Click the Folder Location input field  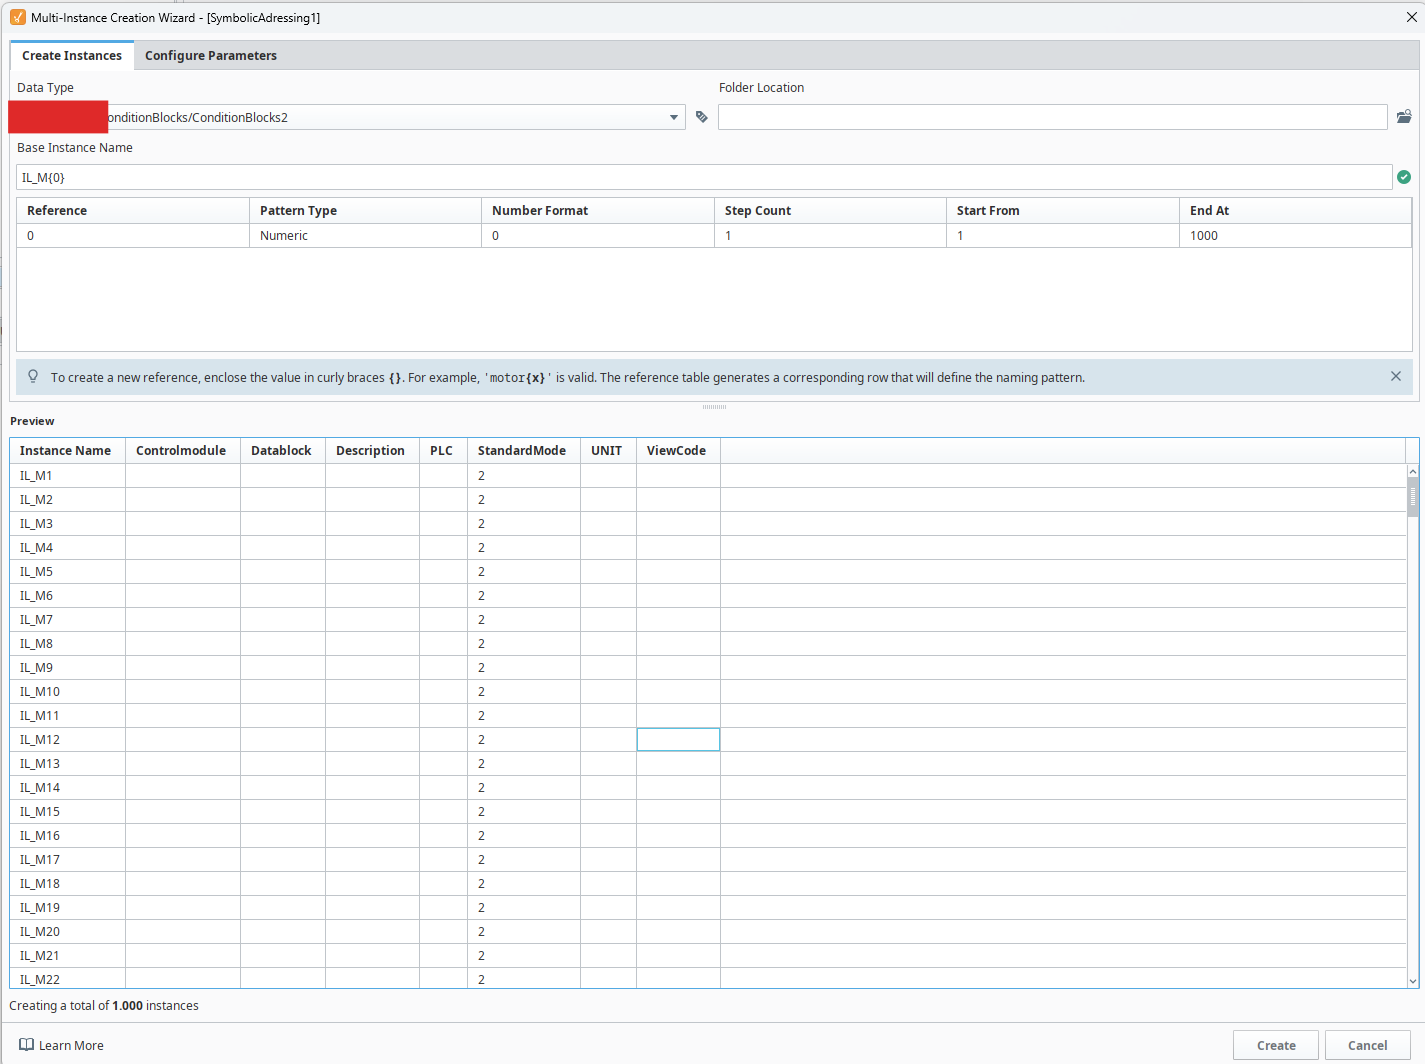point(1053,117)
